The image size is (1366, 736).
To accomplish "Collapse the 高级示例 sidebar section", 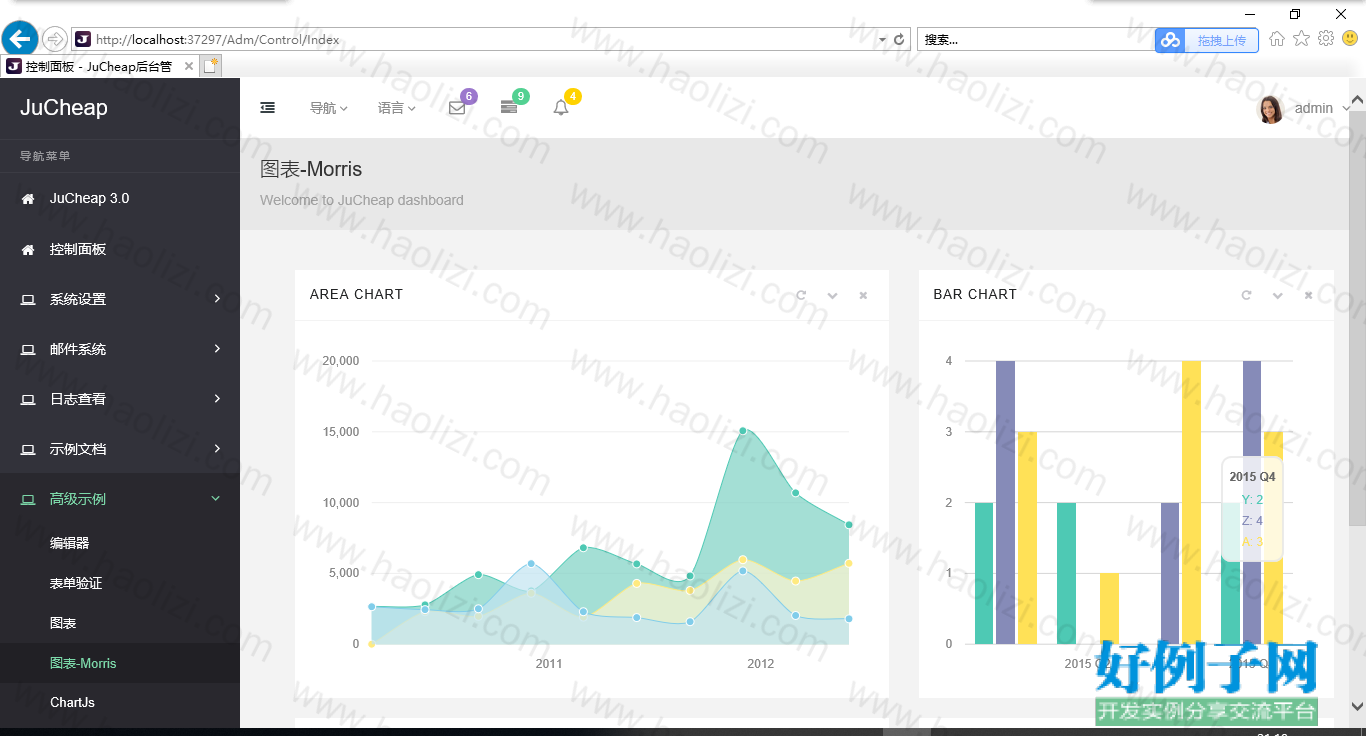I will pos(120,499).
